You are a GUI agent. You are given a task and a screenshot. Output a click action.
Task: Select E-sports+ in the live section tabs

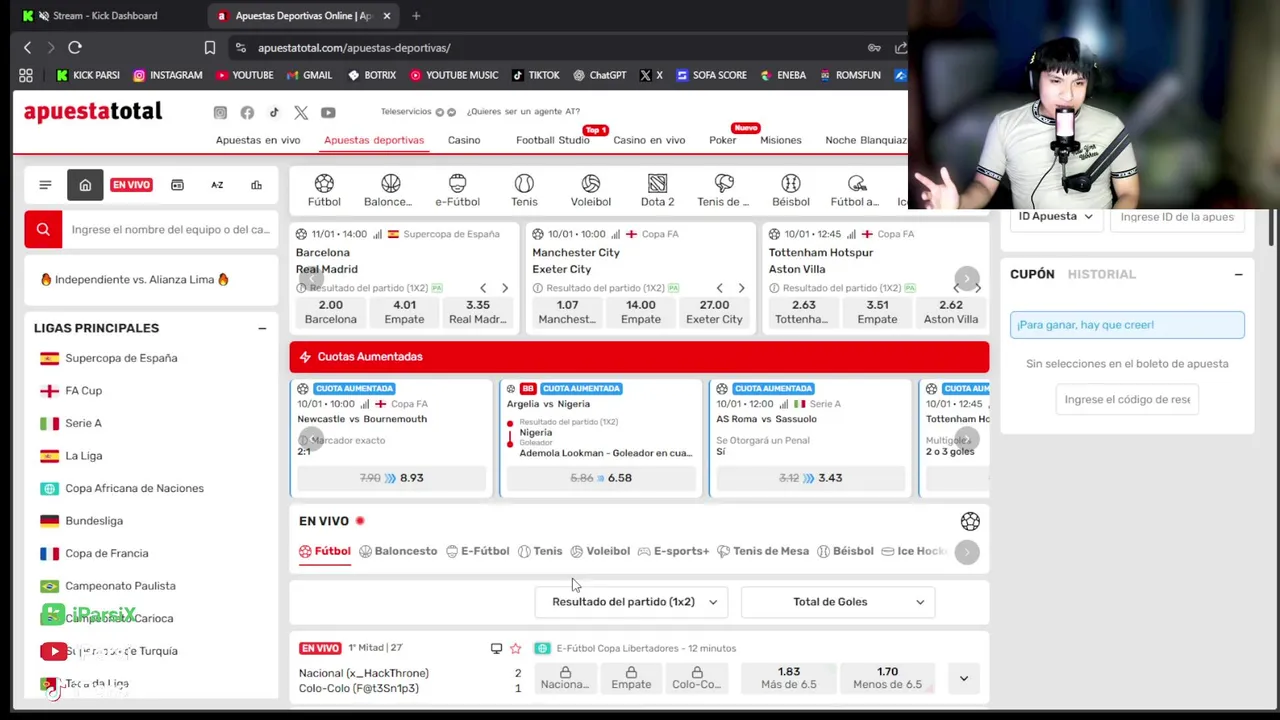click(673, 551)
